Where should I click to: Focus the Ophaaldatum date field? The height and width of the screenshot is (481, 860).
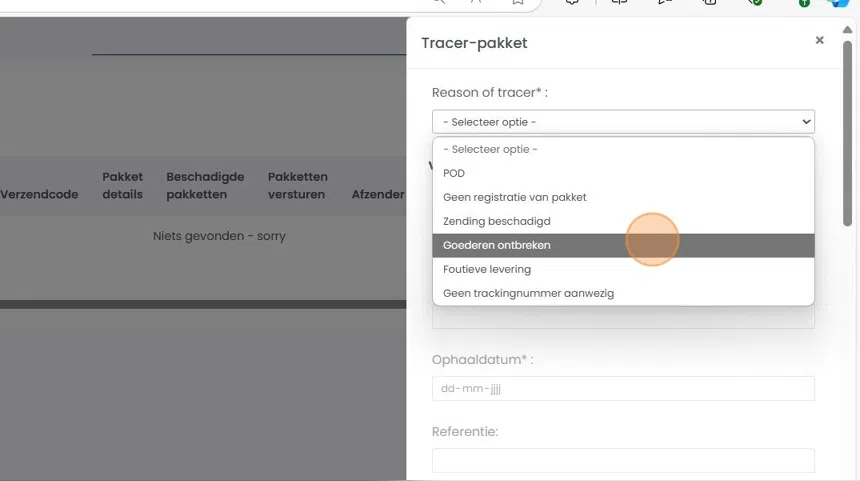pyautogui.click(x=623, y=389)
